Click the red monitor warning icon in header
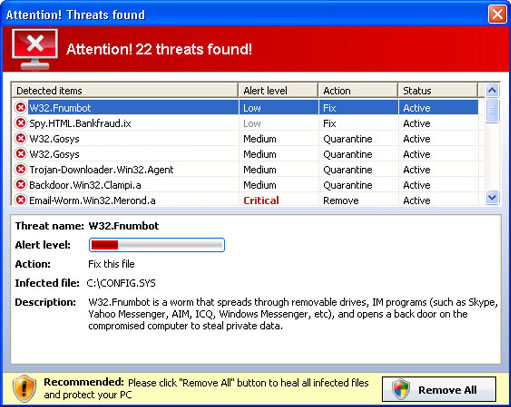Image resolution: width=511 pixels, height=407 pixels. point(35,49)
